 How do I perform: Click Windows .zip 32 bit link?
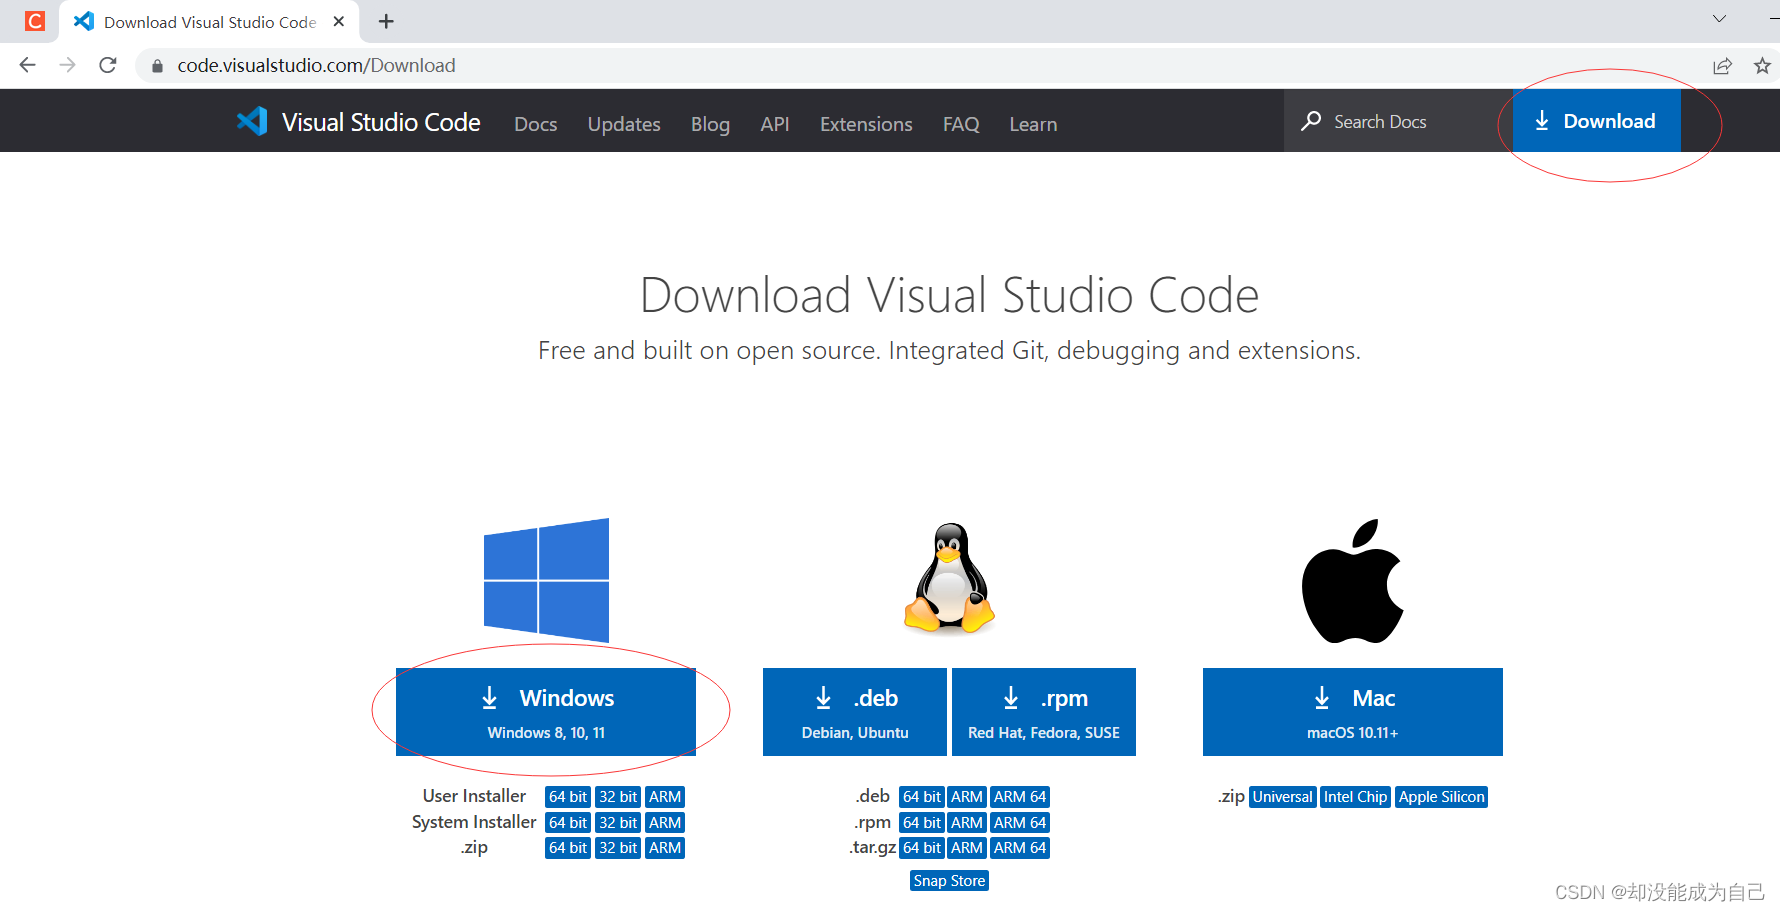(618, 848)
